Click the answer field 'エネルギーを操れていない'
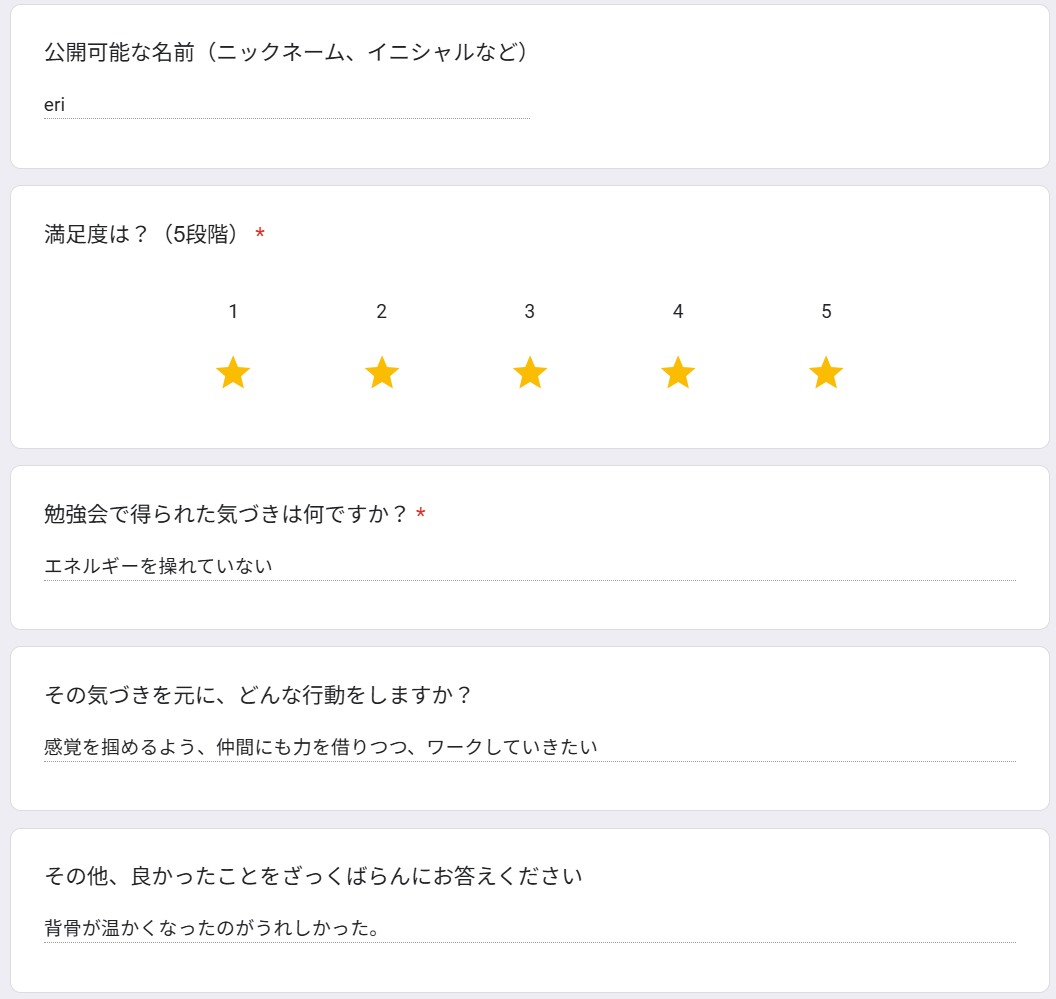1056x999 pixels. [x=530, y=566]
